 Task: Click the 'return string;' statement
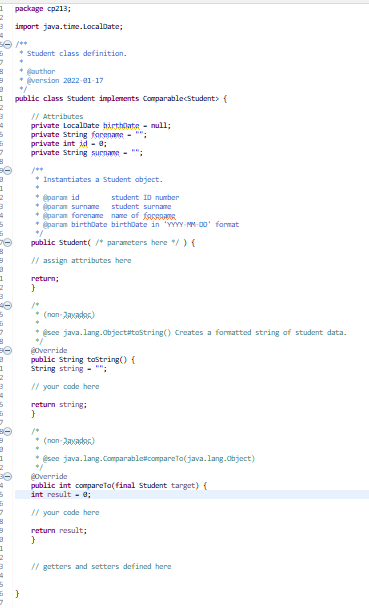[x=59, y=405]
